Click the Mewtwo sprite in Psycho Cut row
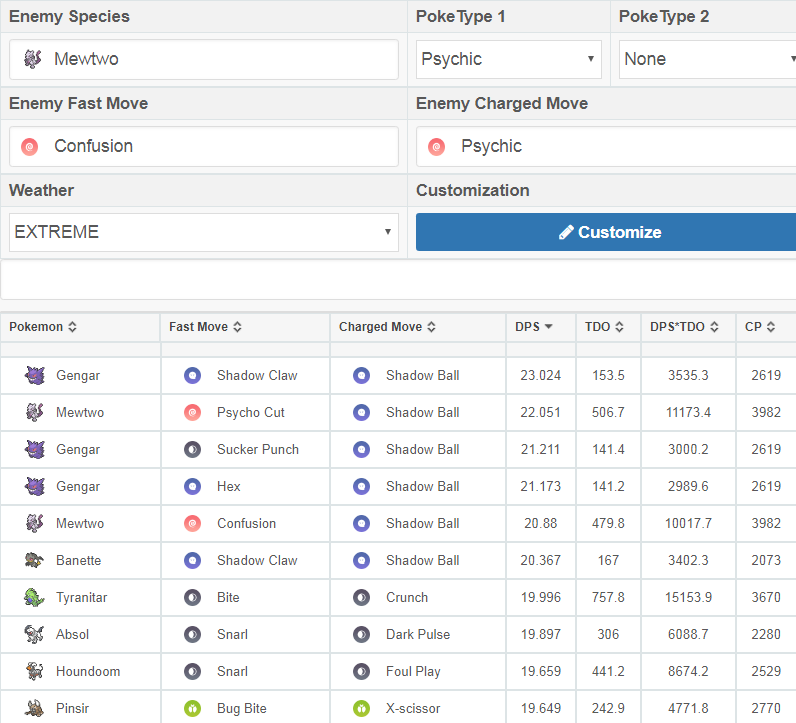This screenshot has width=796, height=723. tap(34, 412)
